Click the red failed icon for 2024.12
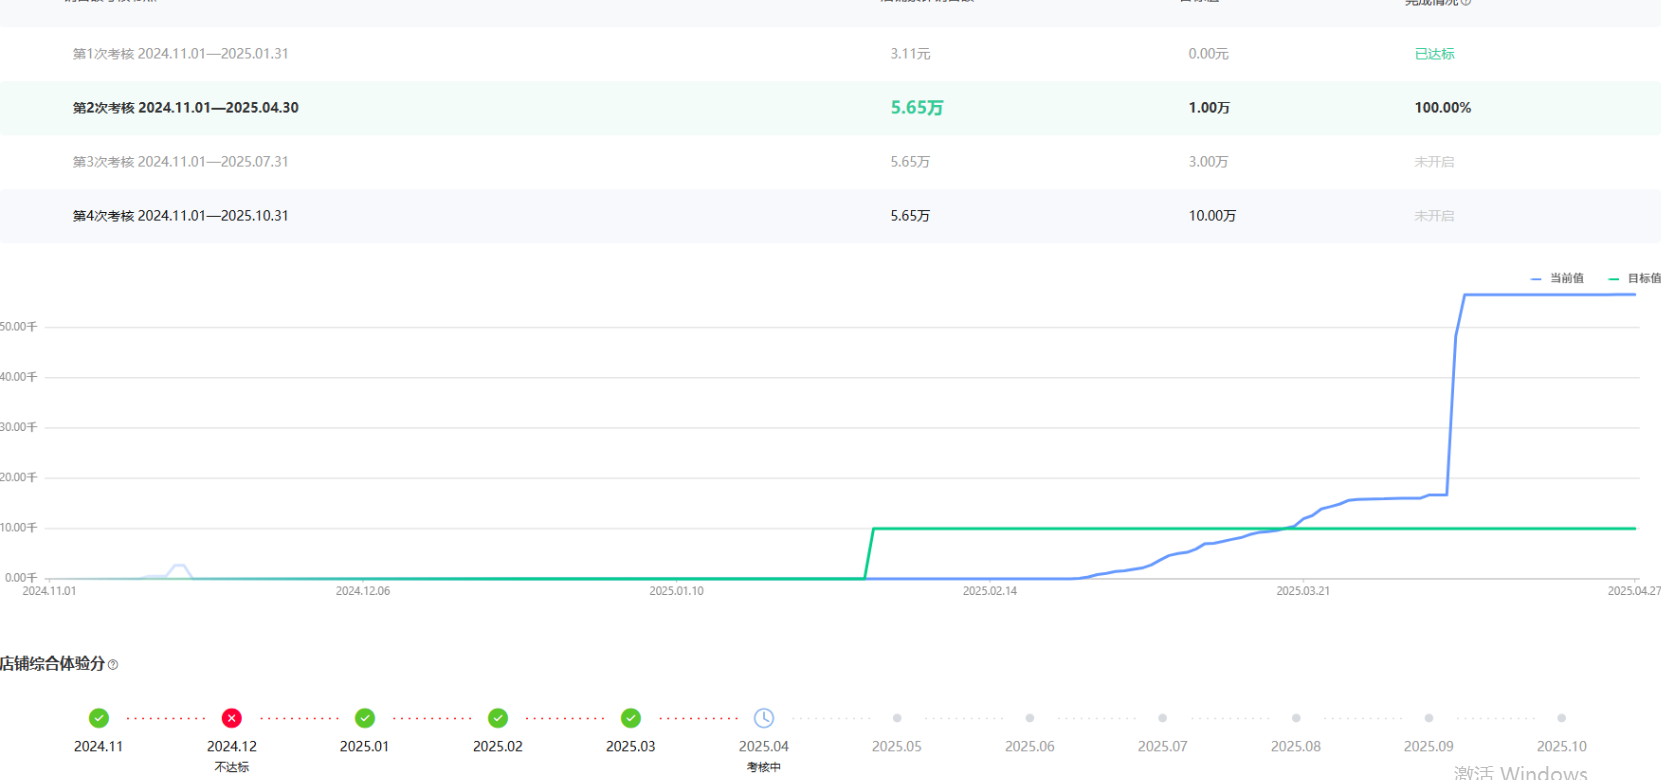This screenshot has width=1661, height=780. [x=231, y=718]
